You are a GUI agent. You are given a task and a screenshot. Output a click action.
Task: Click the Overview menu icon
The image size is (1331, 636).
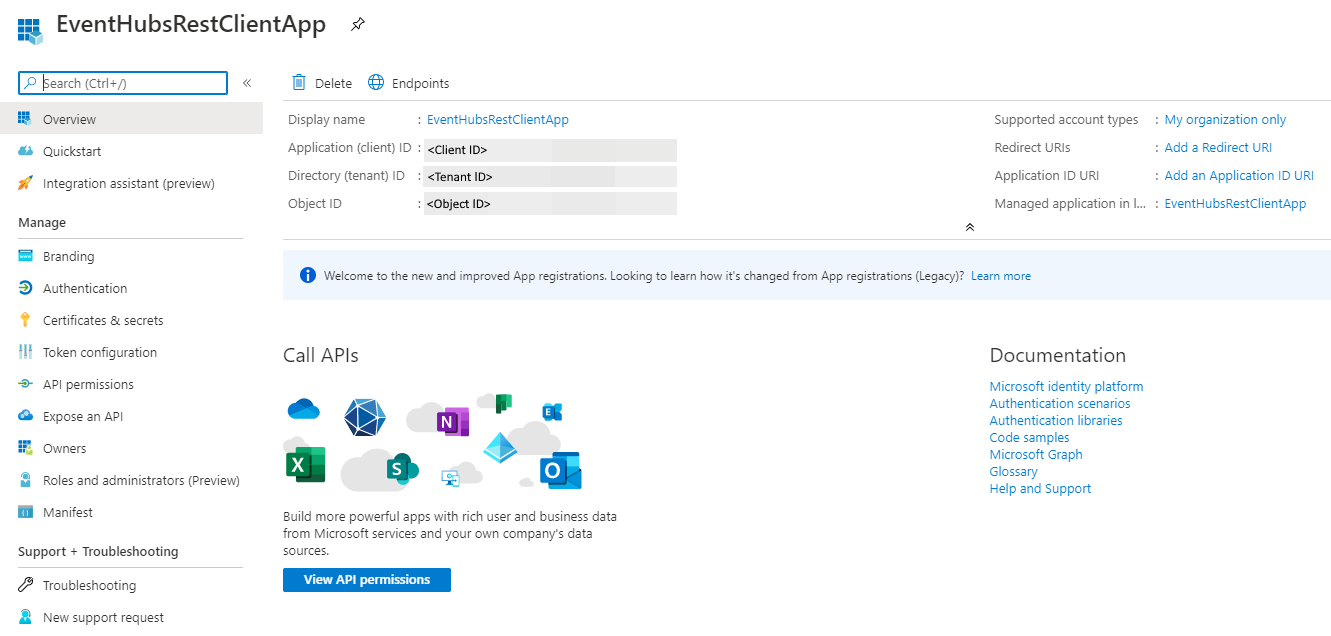coord(25,119)
